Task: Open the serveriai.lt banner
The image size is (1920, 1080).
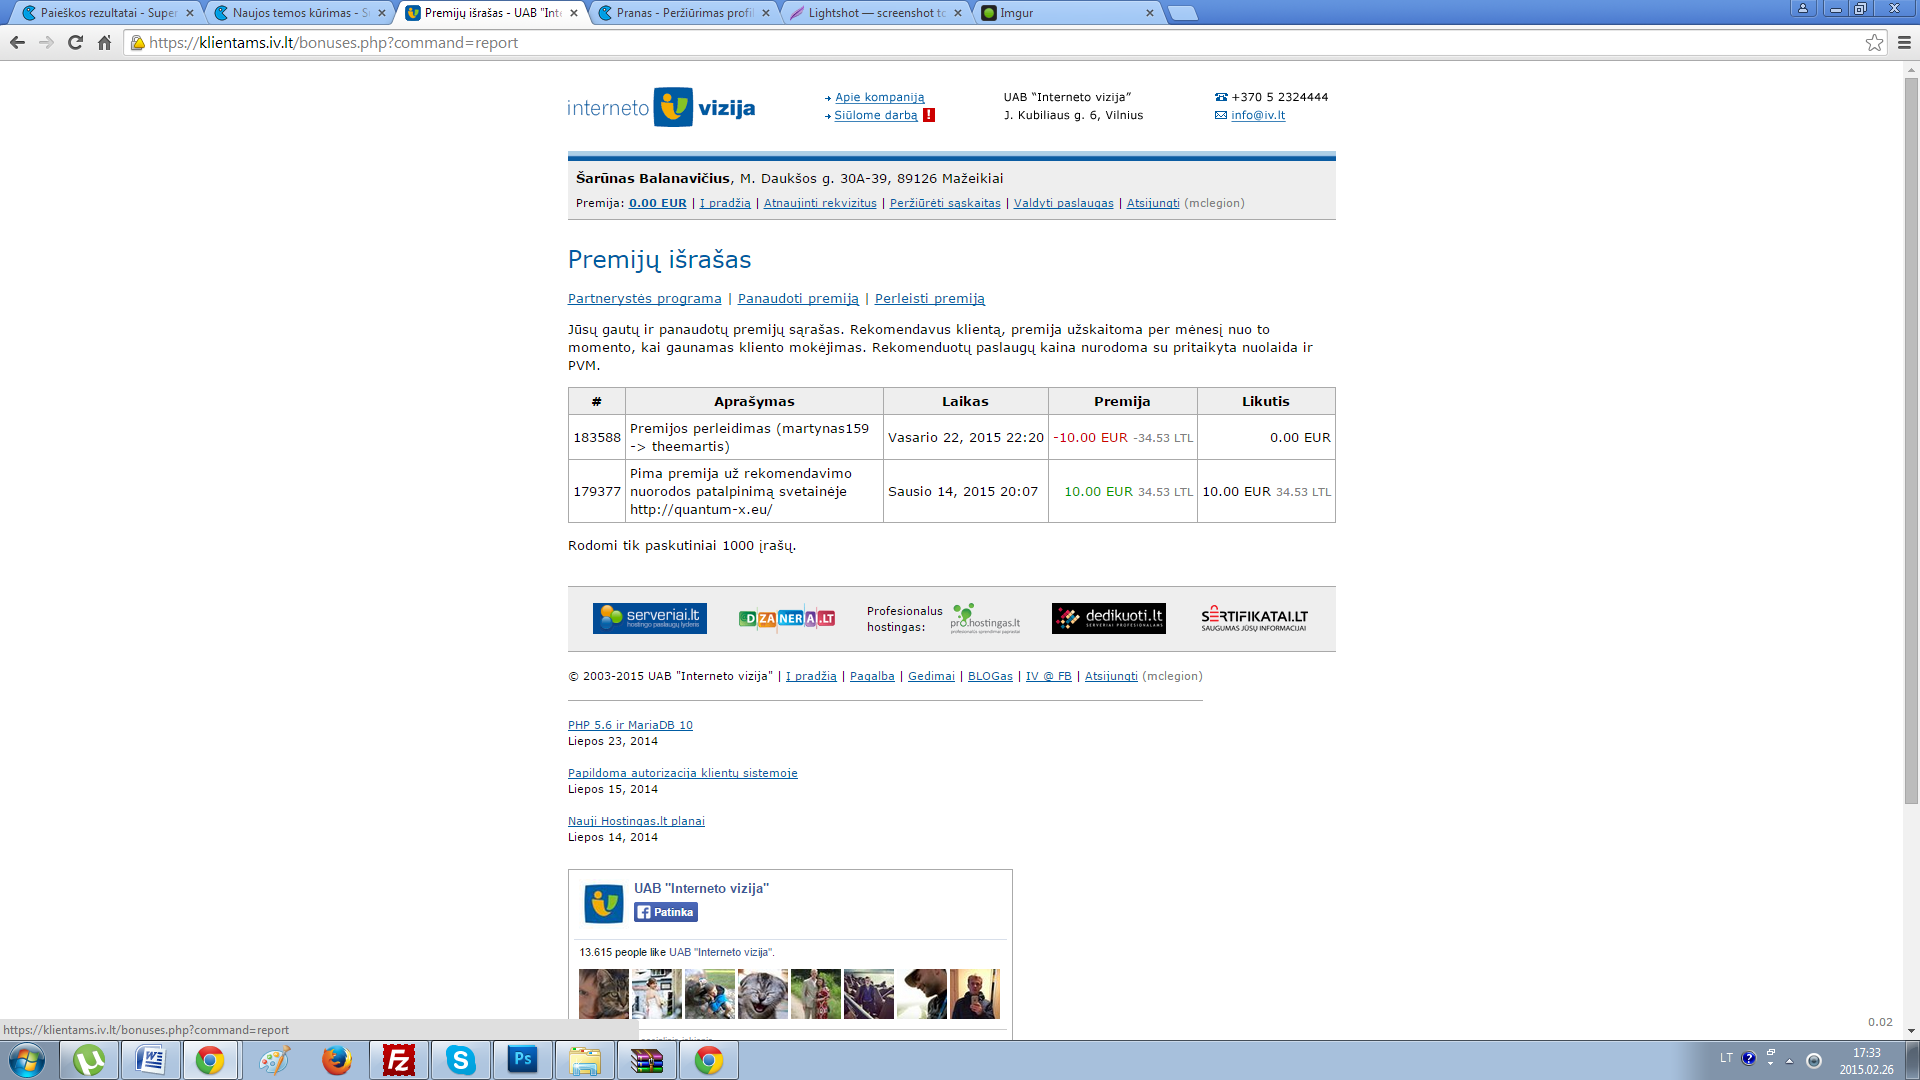Action: coord(649,618)
